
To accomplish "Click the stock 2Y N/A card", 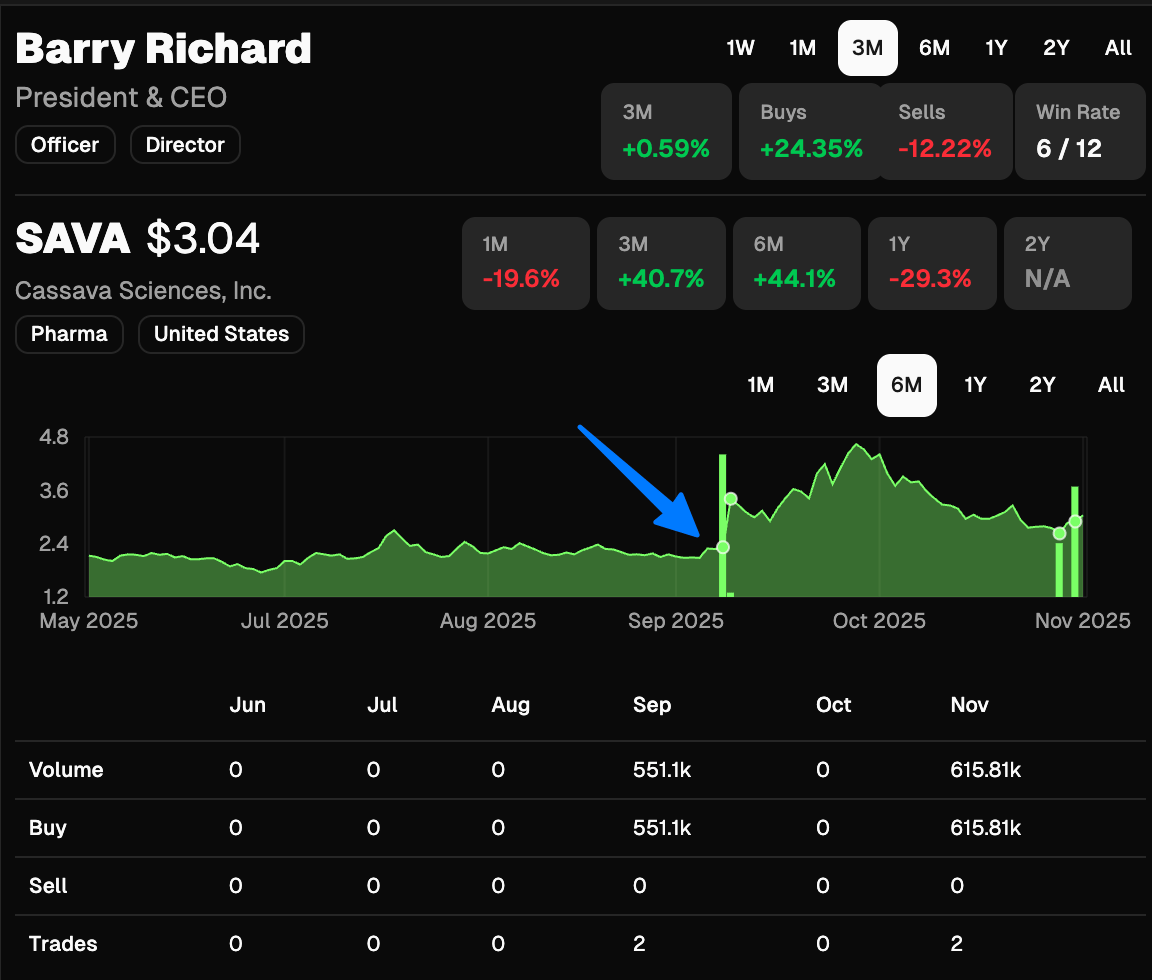I will pos(1068,263).
